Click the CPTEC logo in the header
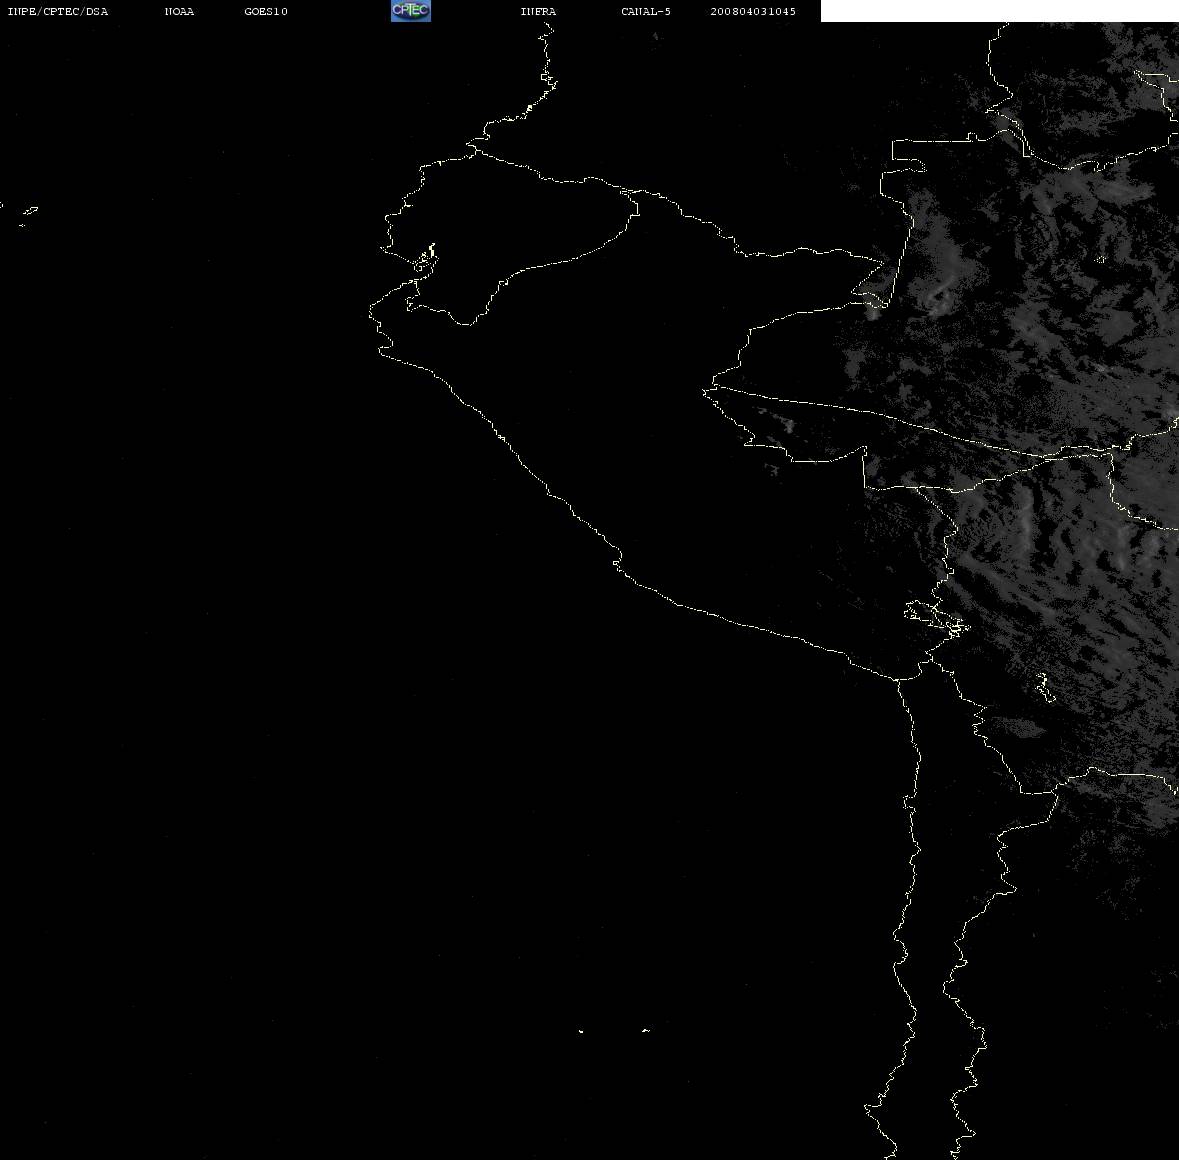 pos(411,11)
